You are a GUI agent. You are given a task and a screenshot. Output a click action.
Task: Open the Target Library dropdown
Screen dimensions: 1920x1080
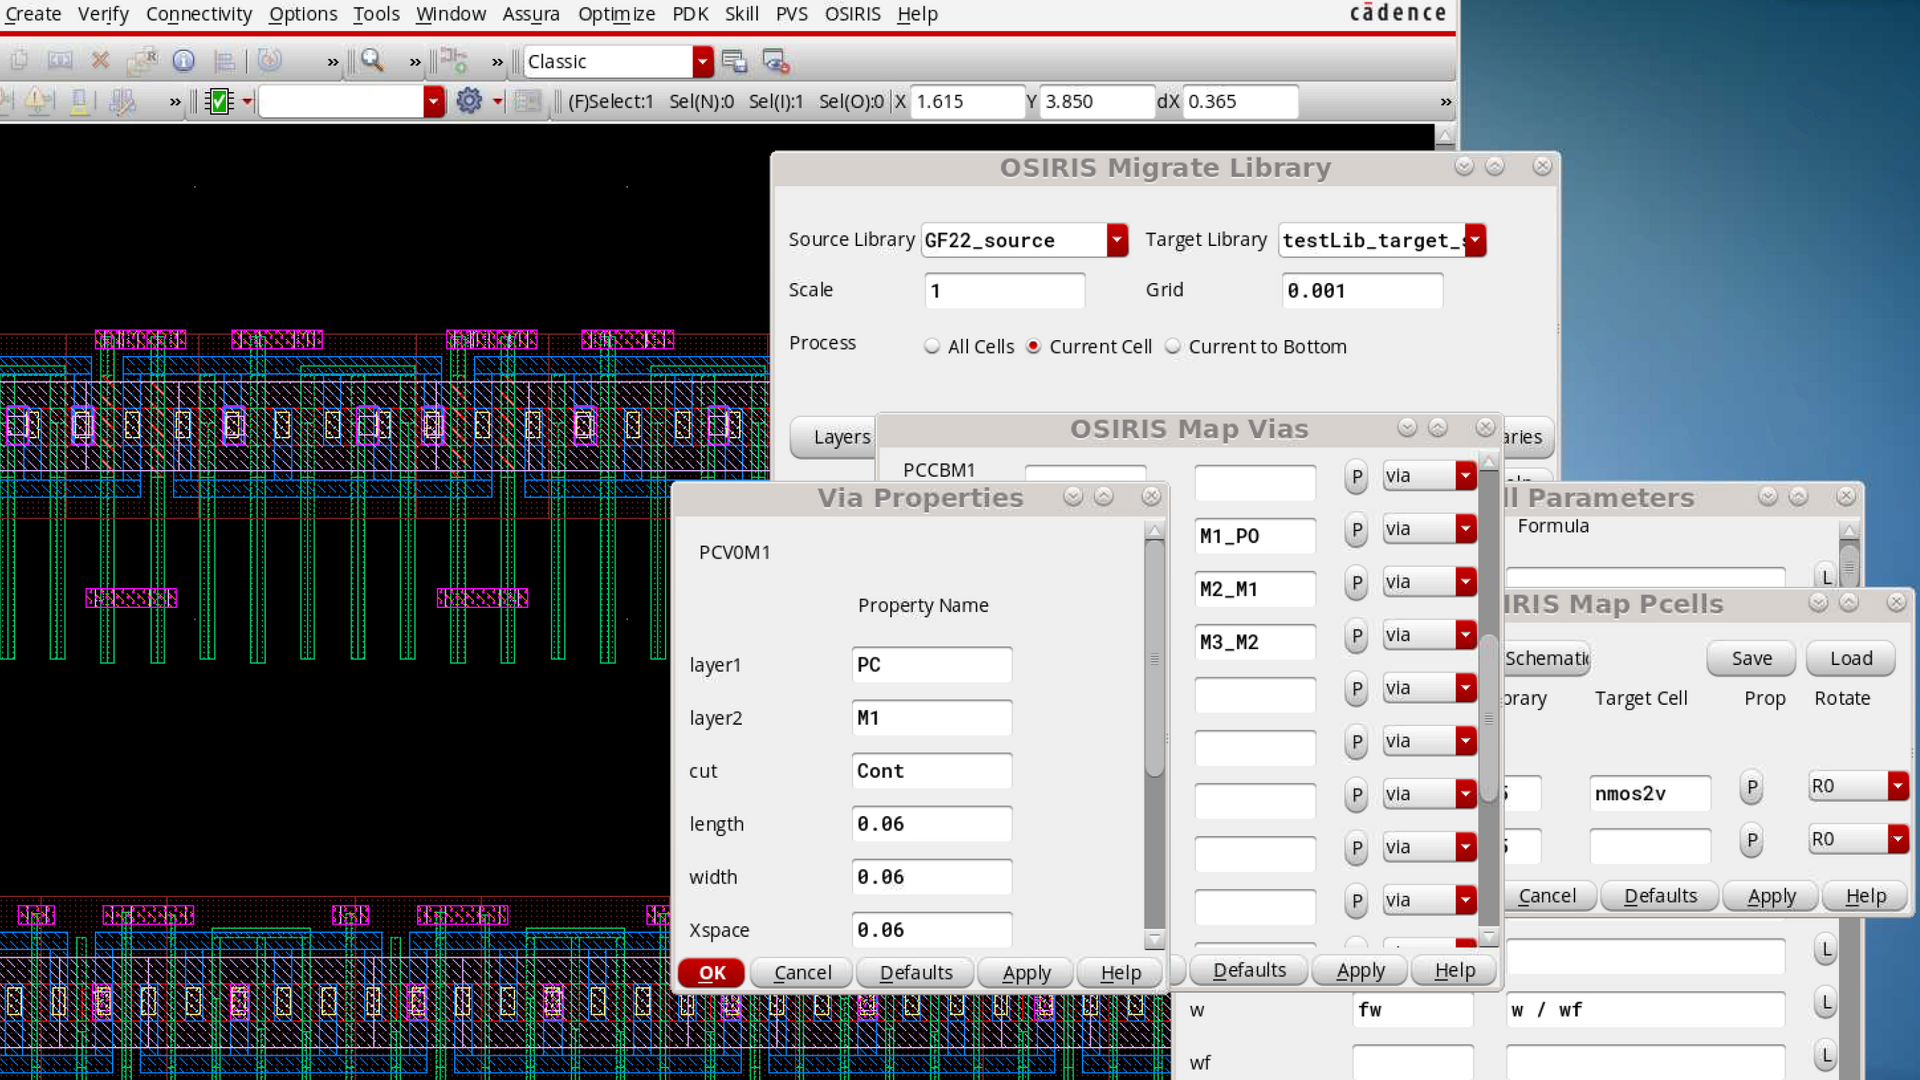1475,240
